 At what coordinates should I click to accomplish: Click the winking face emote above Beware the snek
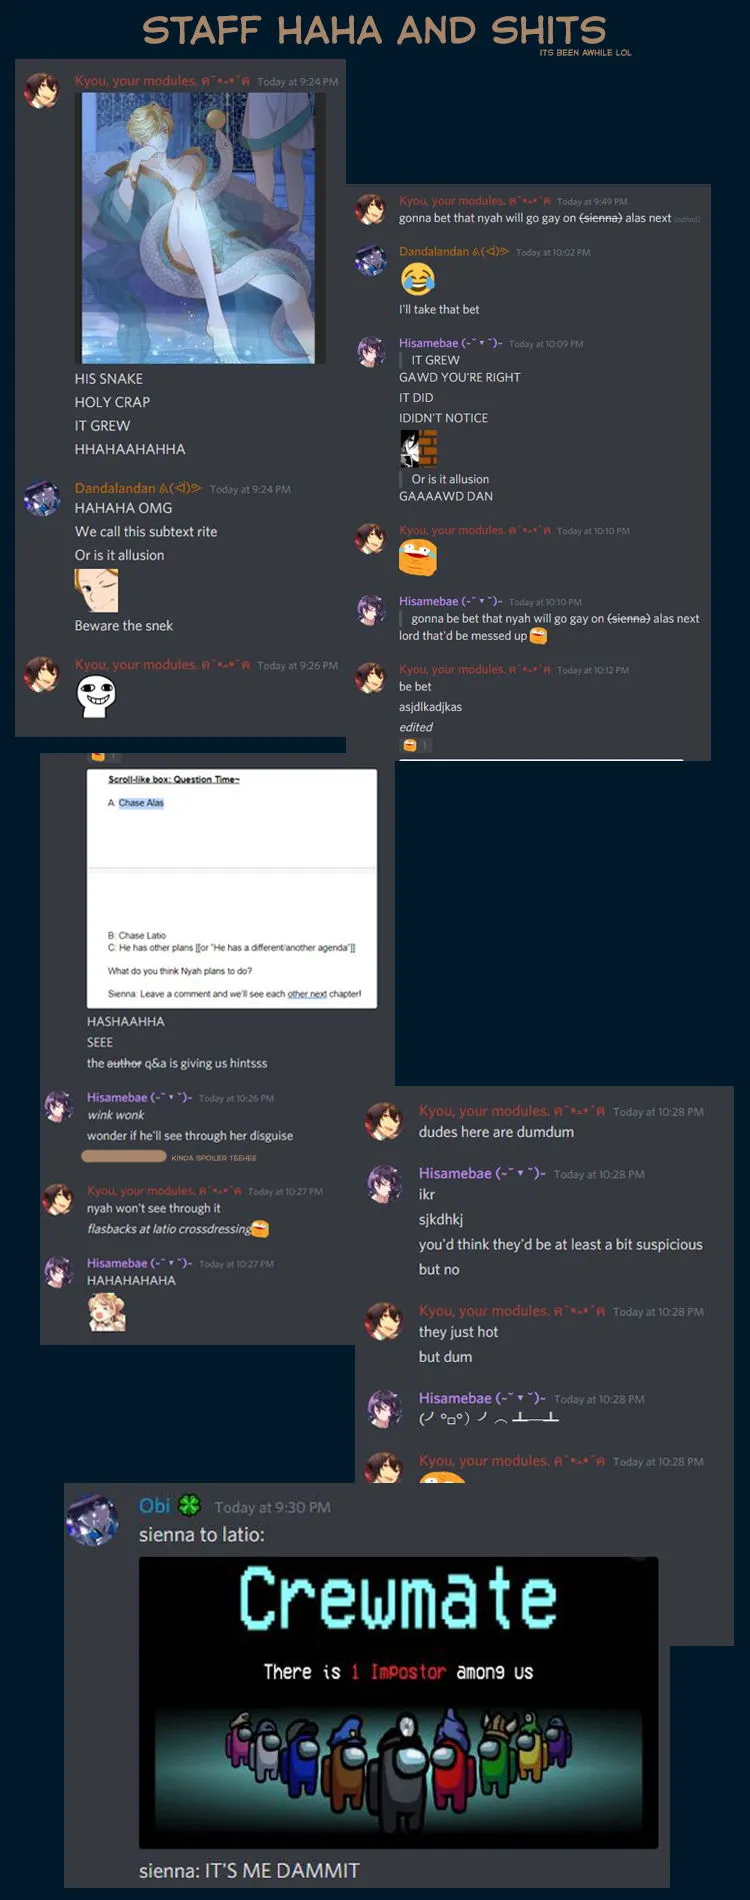tap(96, 590)
